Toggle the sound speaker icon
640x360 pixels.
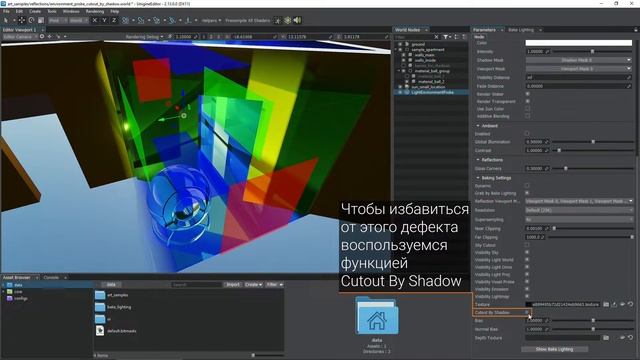tap(298, 20)
